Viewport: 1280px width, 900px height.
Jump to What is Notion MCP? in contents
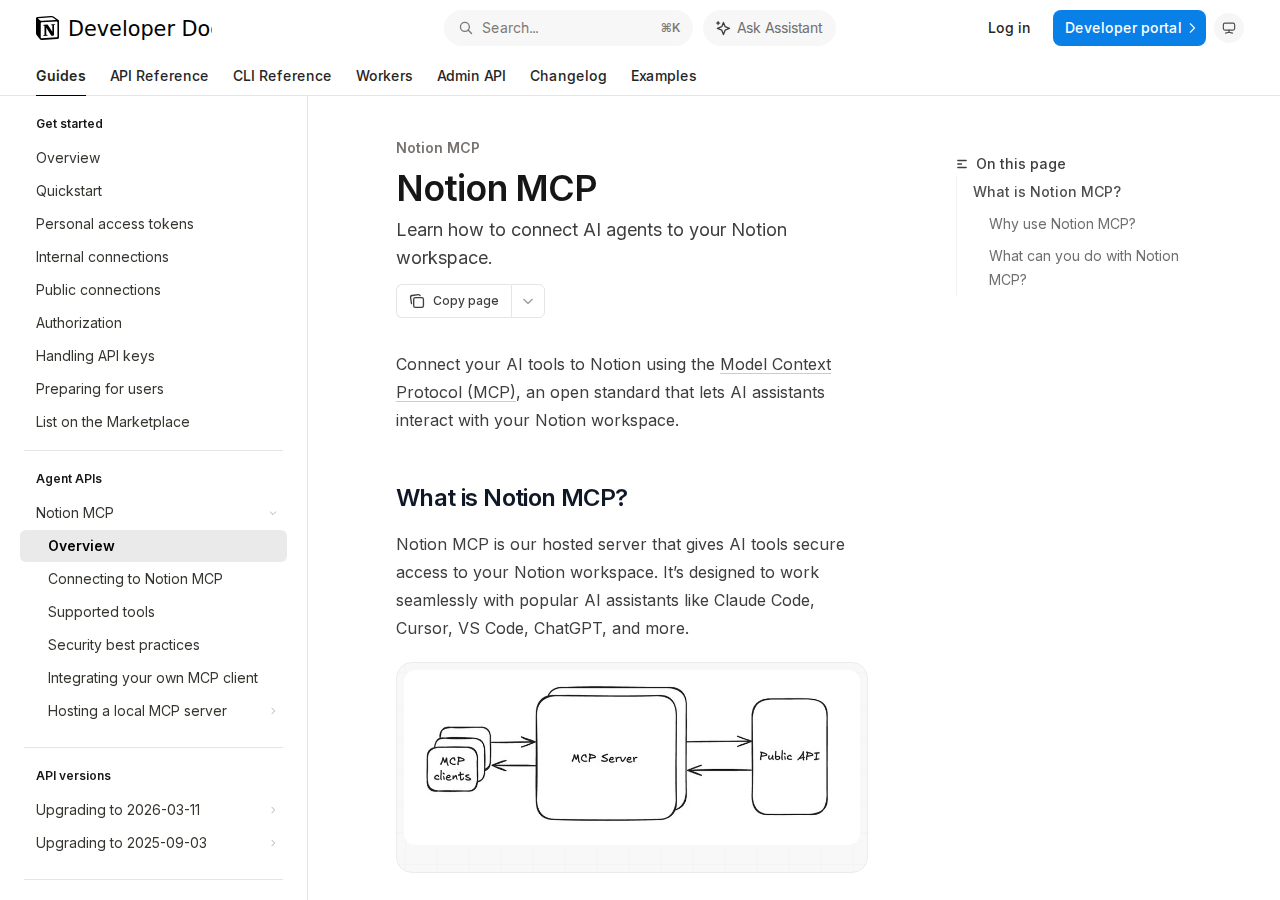click(1047, 192)
